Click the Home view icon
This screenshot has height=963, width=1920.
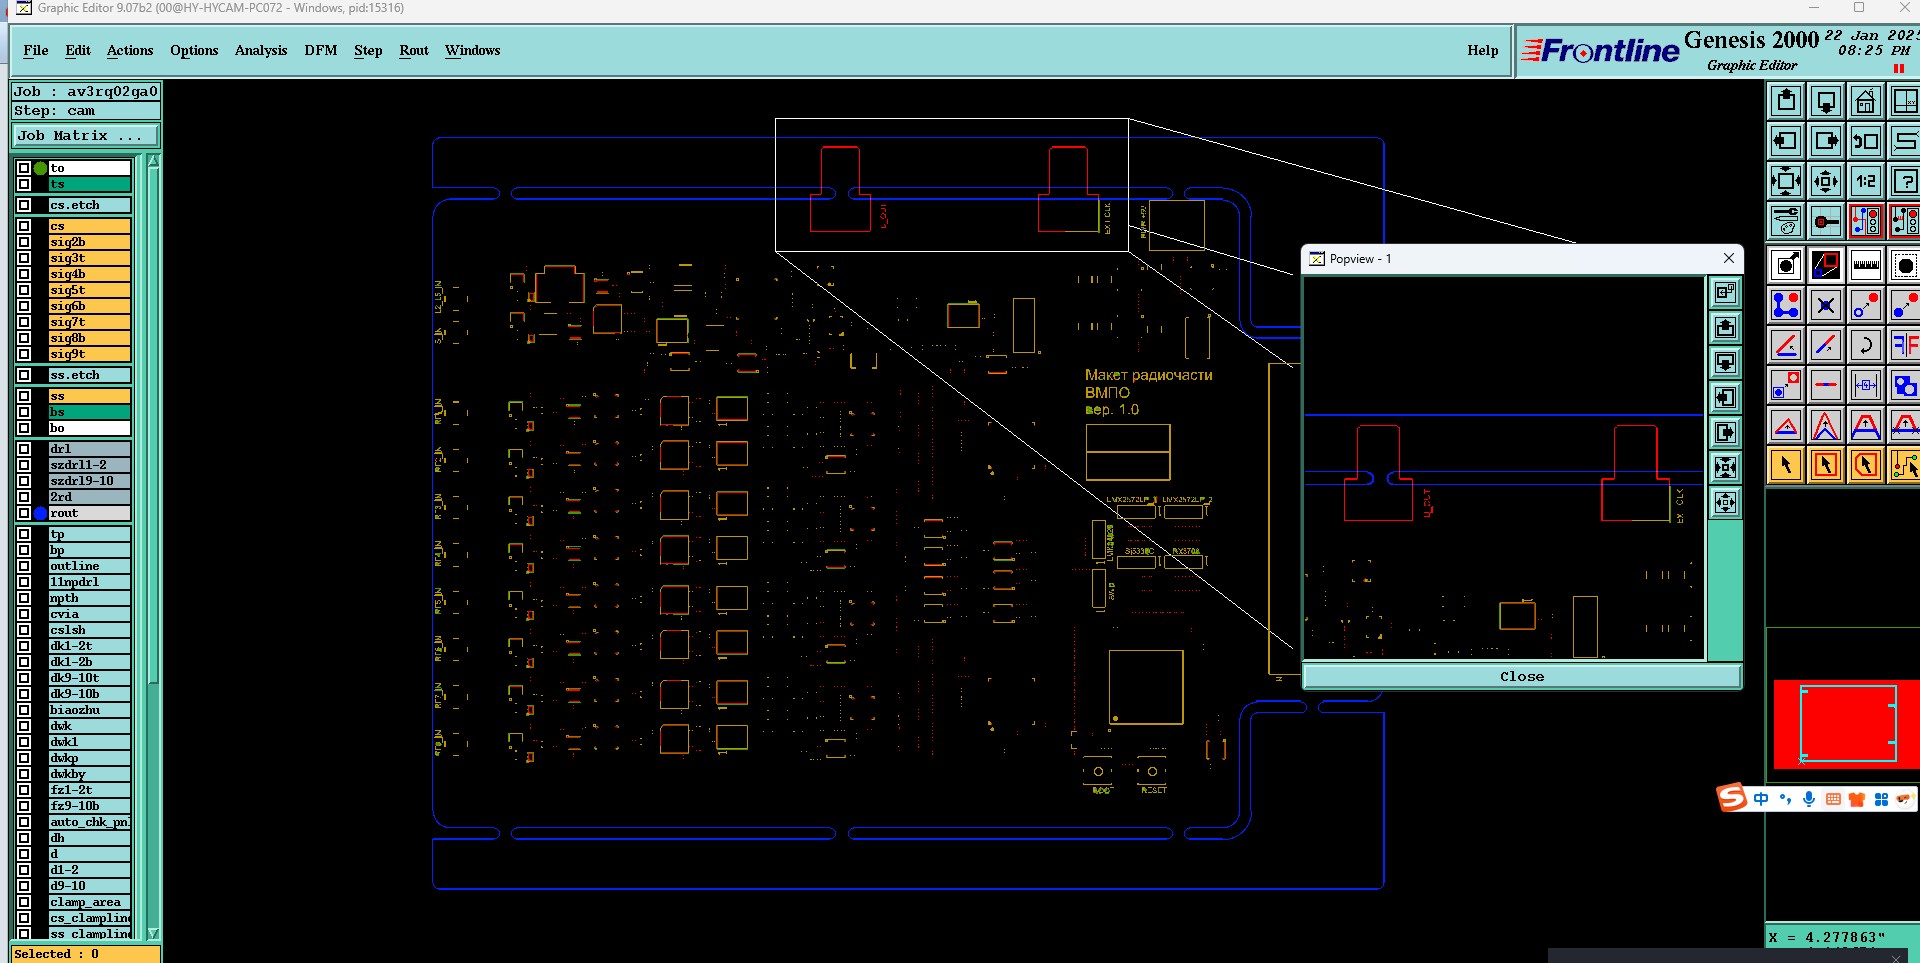point(1865,102)
